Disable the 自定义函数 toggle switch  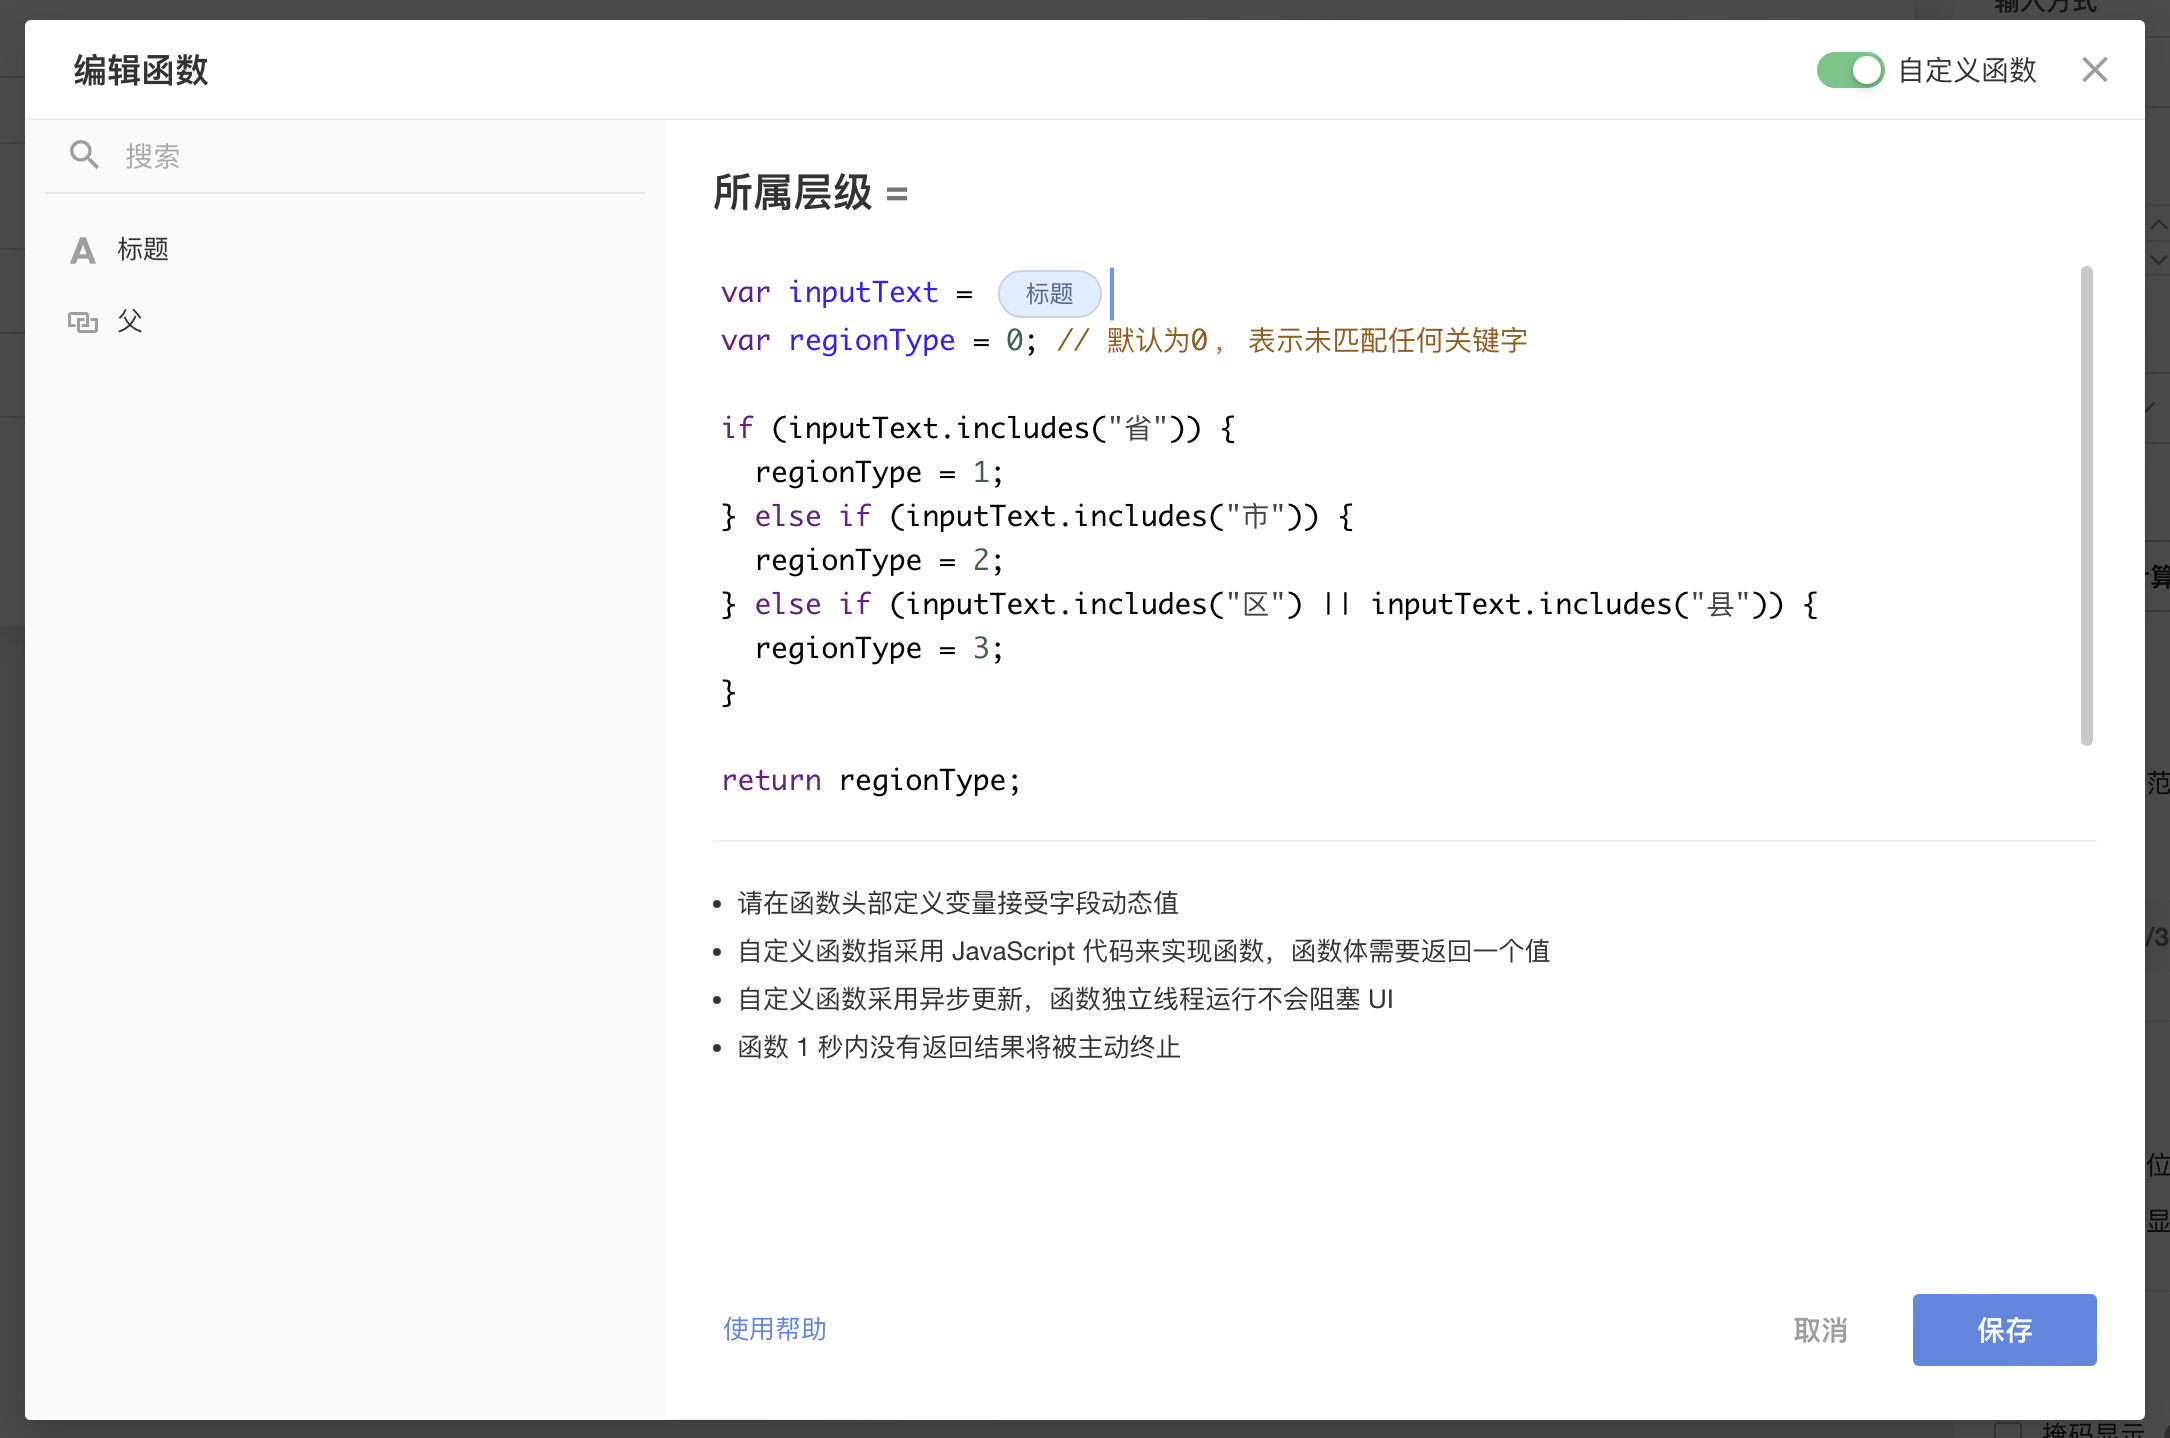pos(1850,70)
